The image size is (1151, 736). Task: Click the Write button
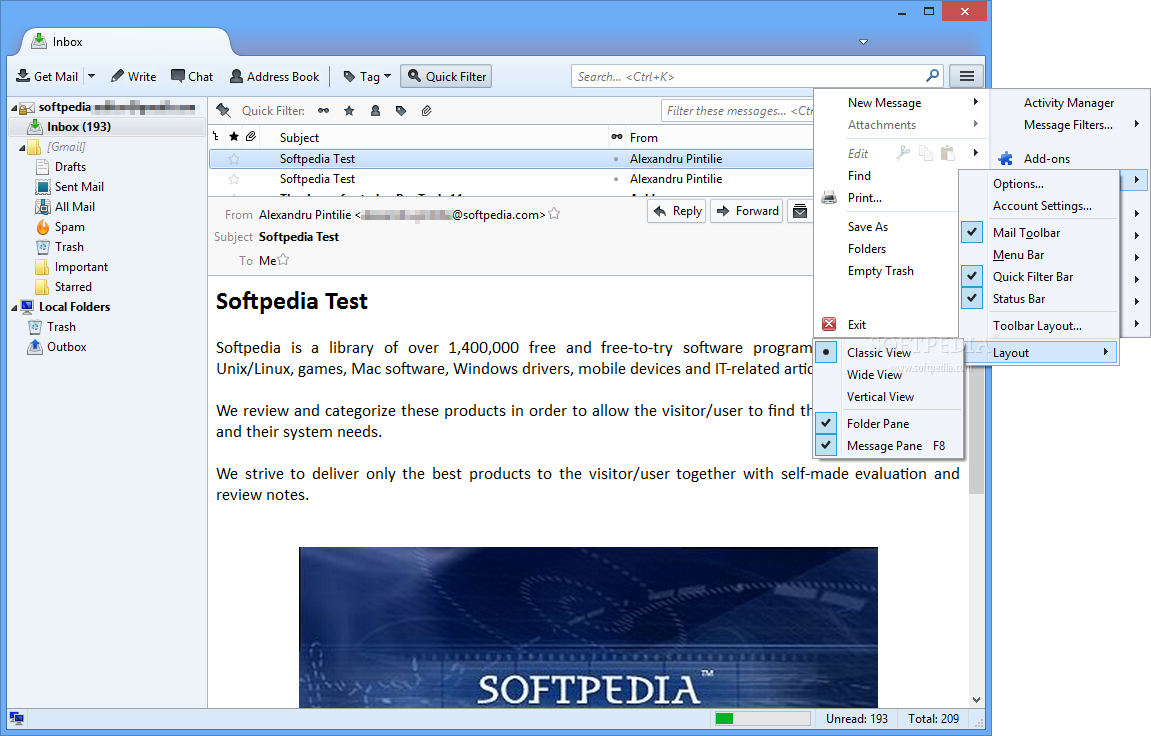pos(133,76)
